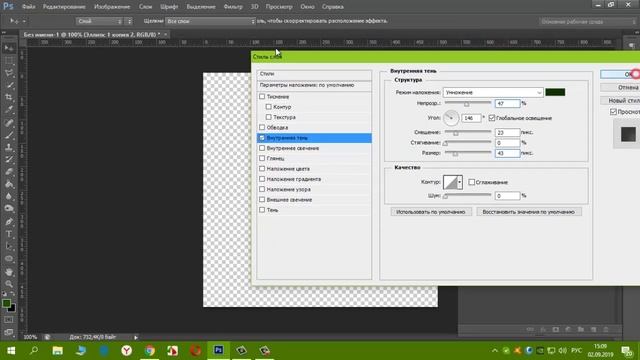Select the Ellipse shape tool
The height and width of the screenshot is (360, 640).
(x=9, y=259)
